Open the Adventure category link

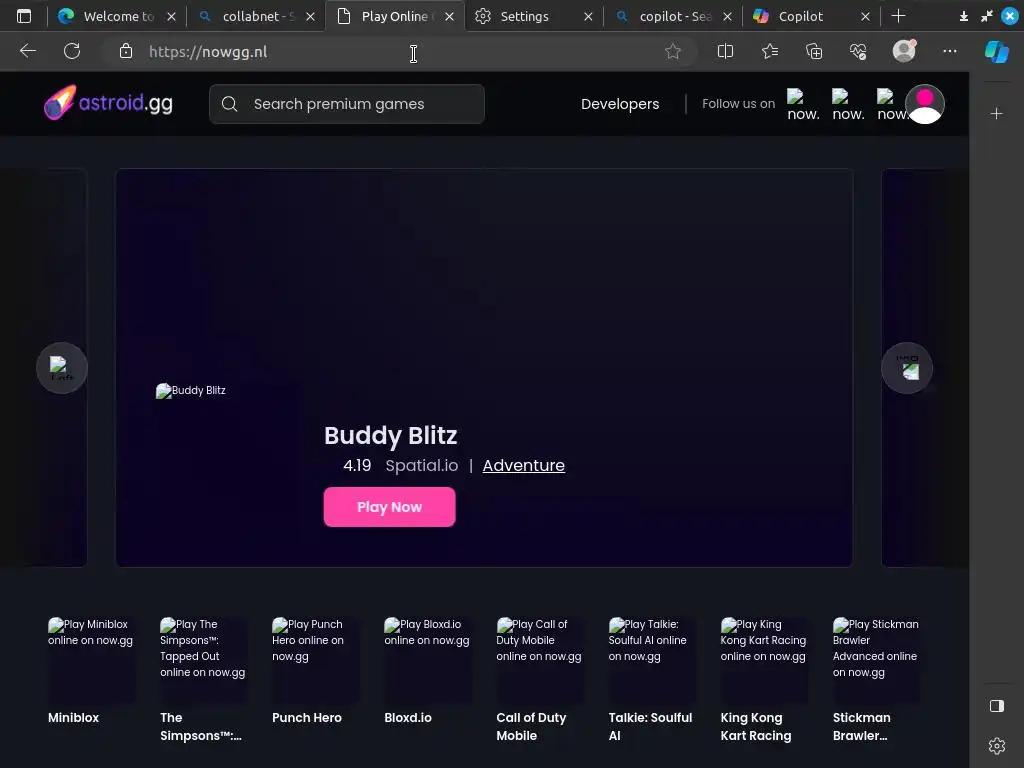(524, 465)
